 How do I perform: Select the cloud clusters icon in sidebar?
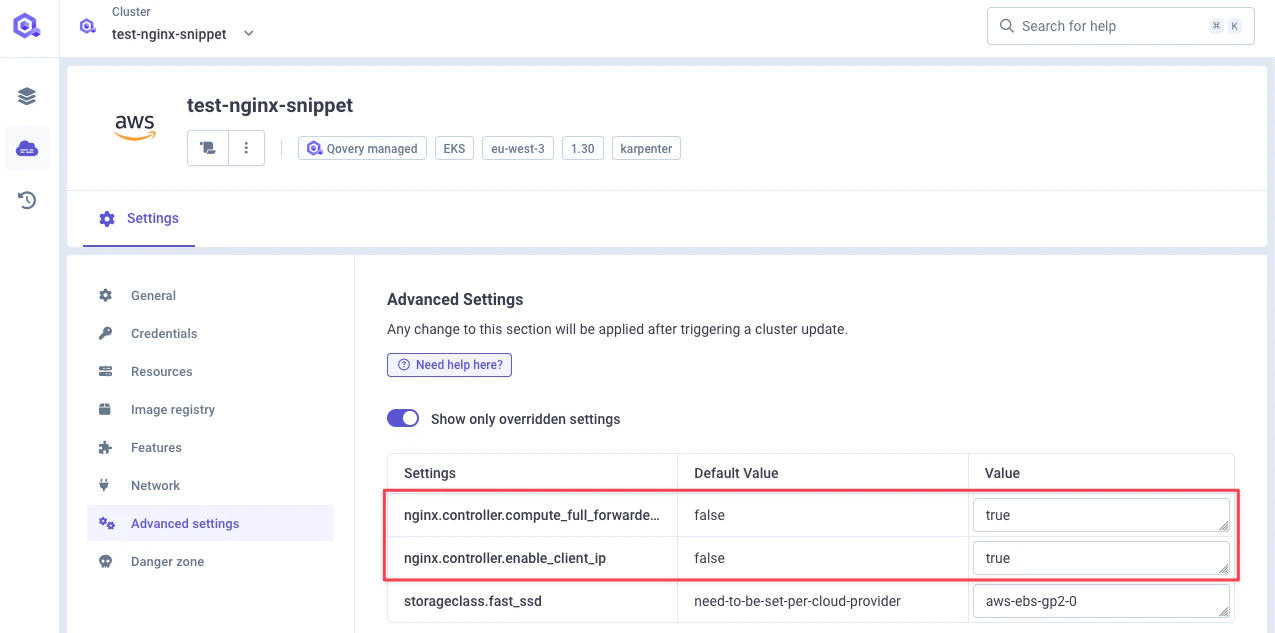(27, 149)
